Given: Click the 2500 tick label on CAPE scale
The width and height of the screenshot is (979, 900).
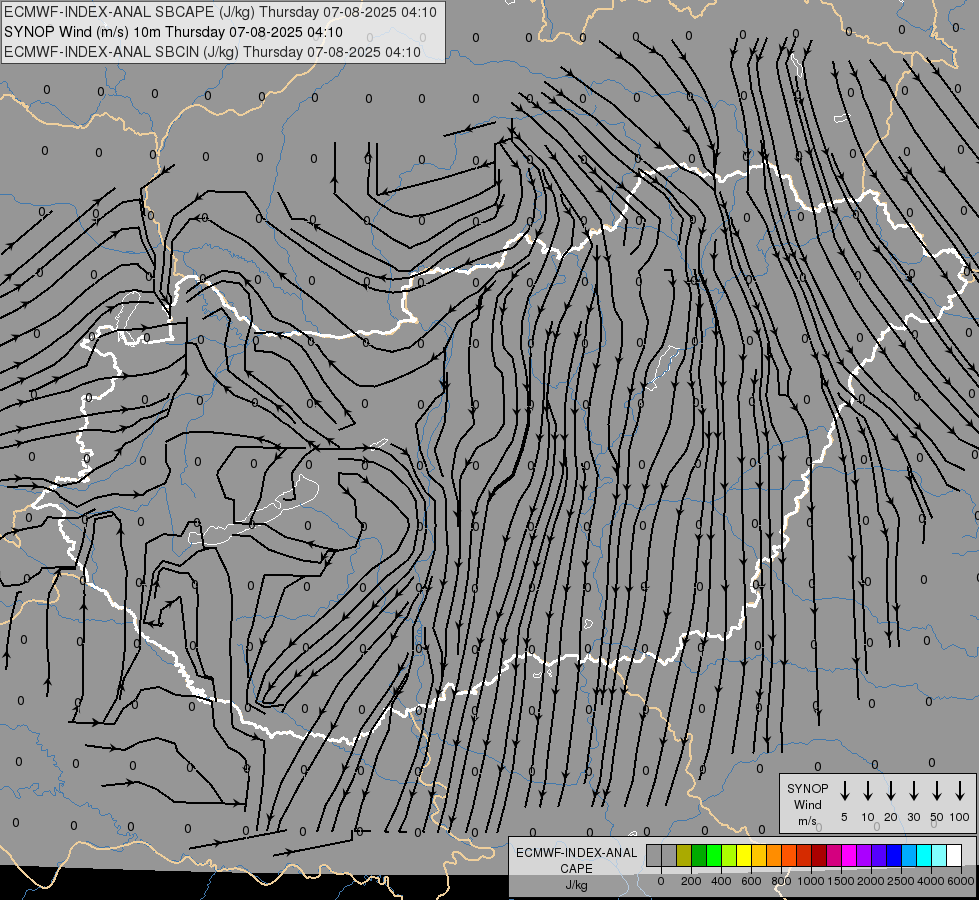Looking at the screenshot, I should click(901, 881).
